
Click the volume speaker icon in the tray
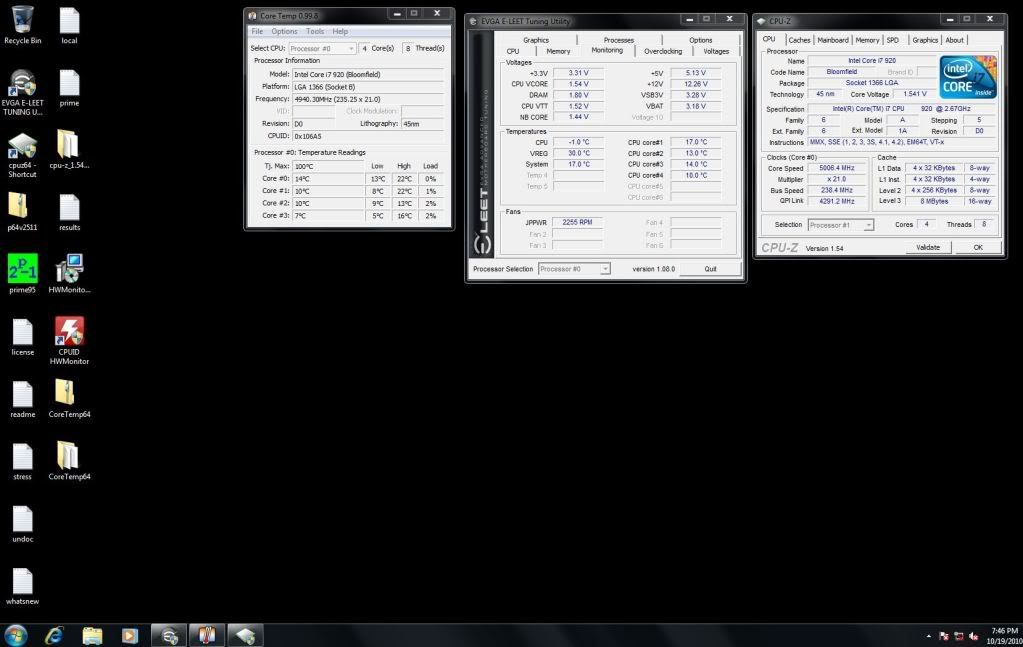tap(973, 636)
